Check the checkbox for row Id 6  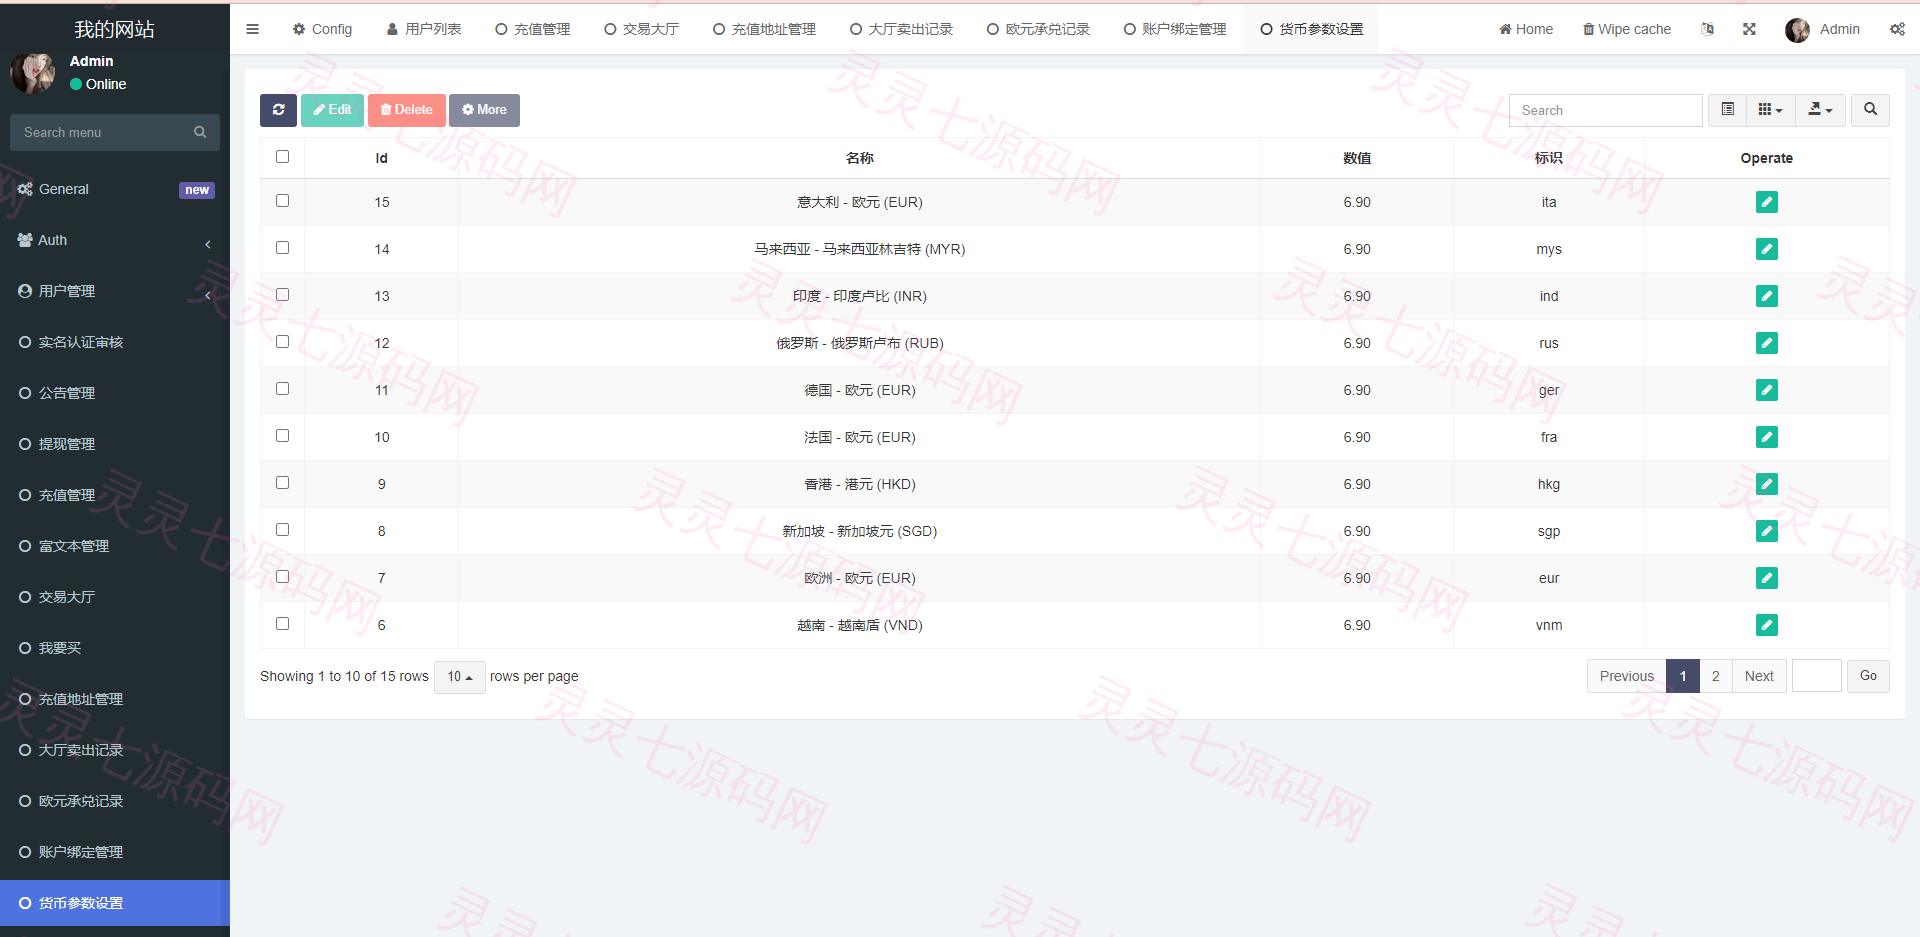click(x=282, y=624)
